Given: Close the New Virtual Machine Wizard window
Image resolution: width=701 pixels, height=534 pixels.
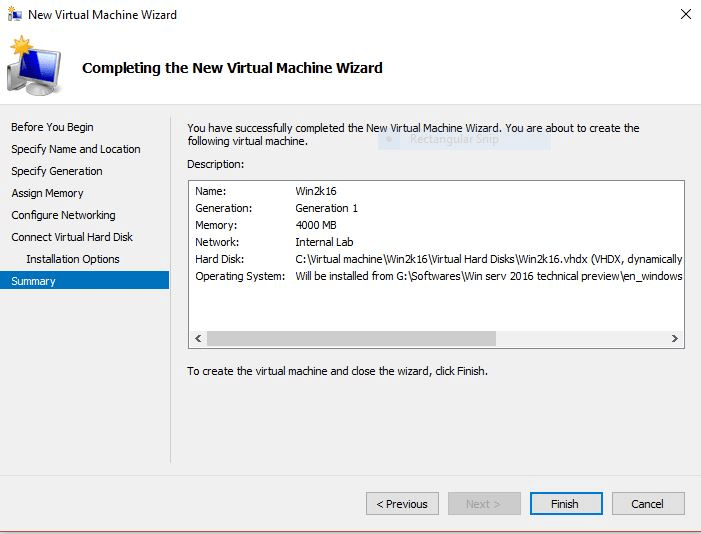Looking at the screenshot, I should tap(685, 15).
